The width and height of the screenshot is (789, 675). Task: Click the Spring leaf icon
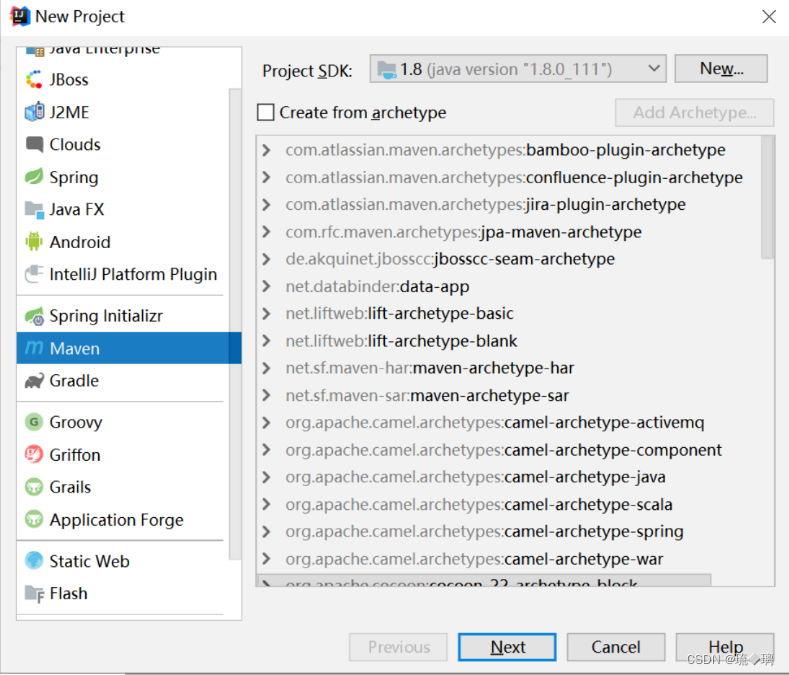point(34,177)
